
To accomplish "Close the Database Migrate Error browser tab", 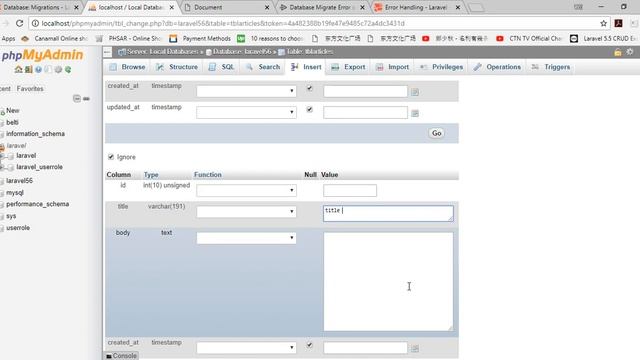I will (362, 7).
